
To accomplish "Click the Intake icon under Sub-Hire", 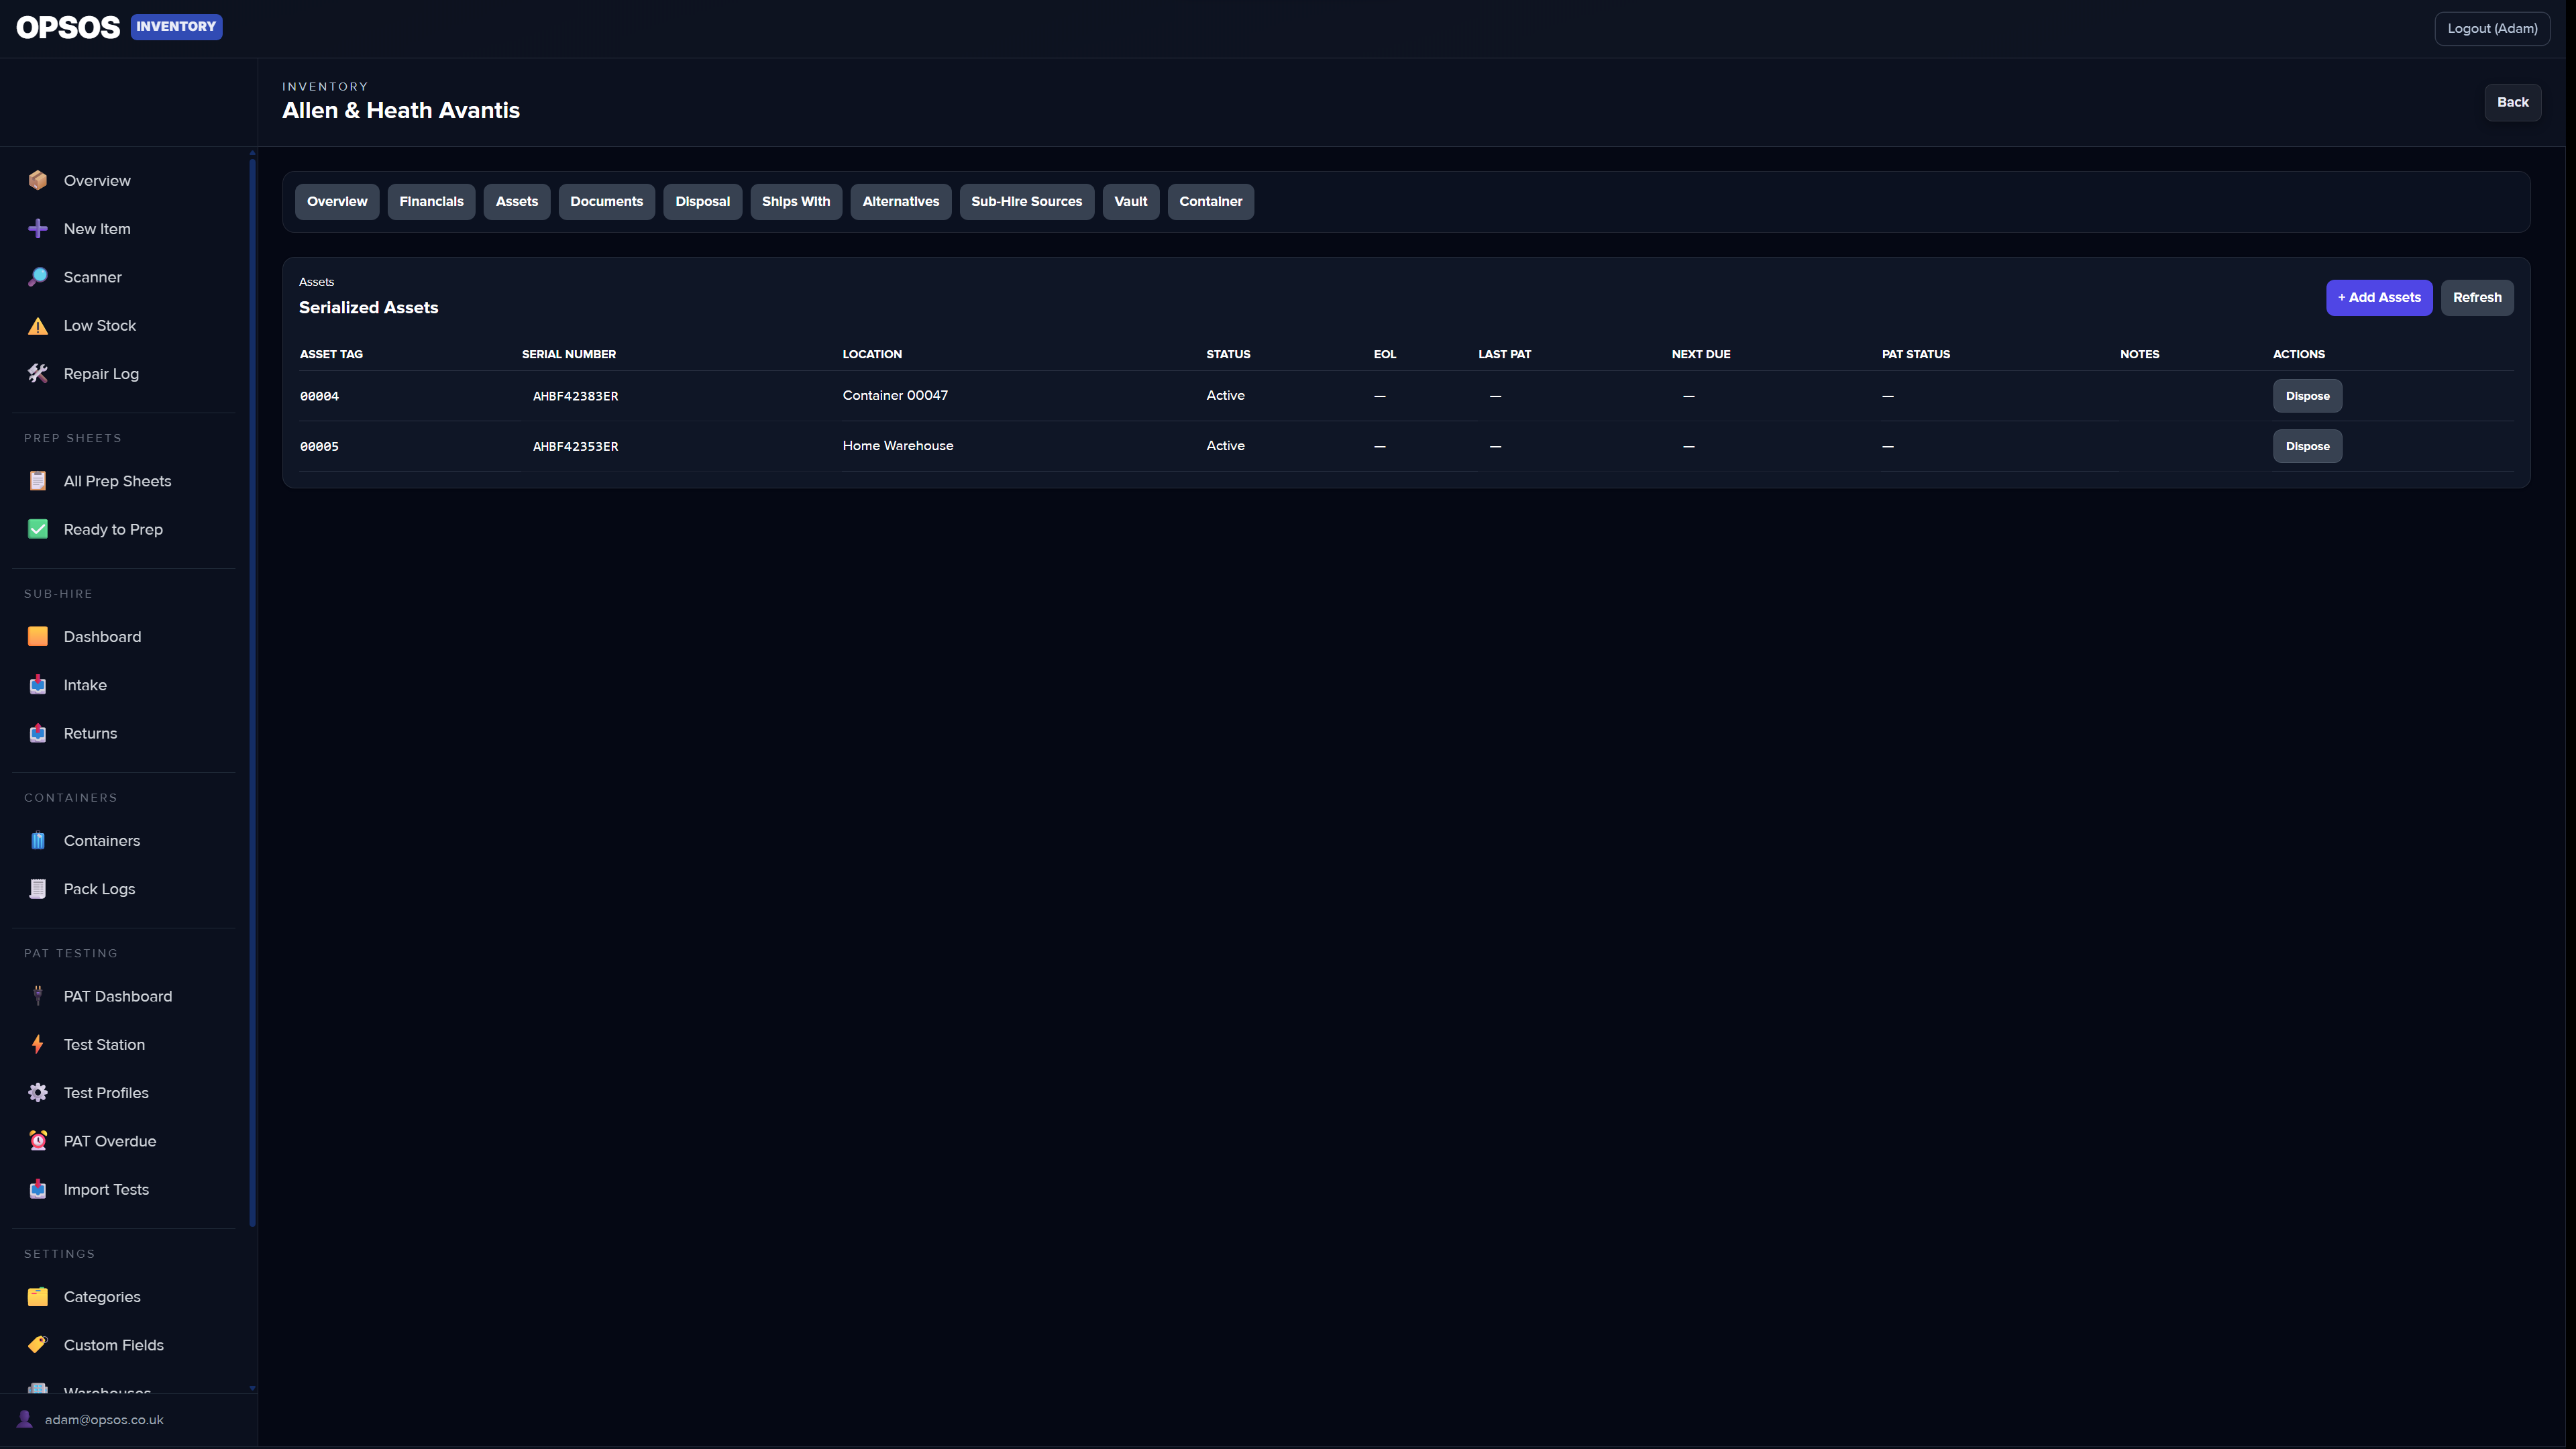I will (37, 684).
